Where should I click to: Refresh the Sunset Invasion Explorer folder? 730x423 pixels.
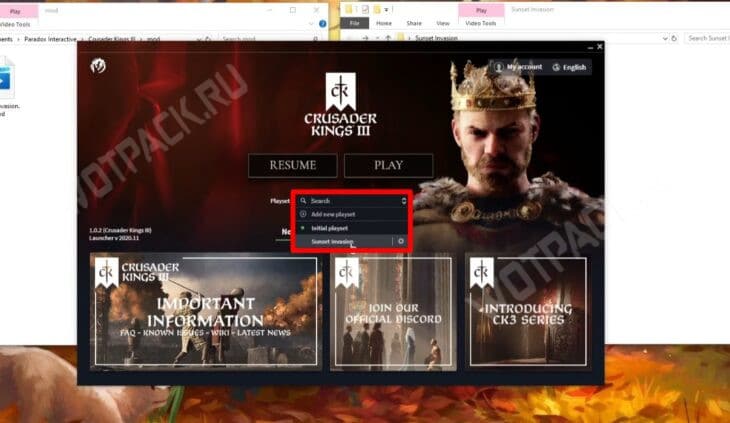click(x=674, y=38)
